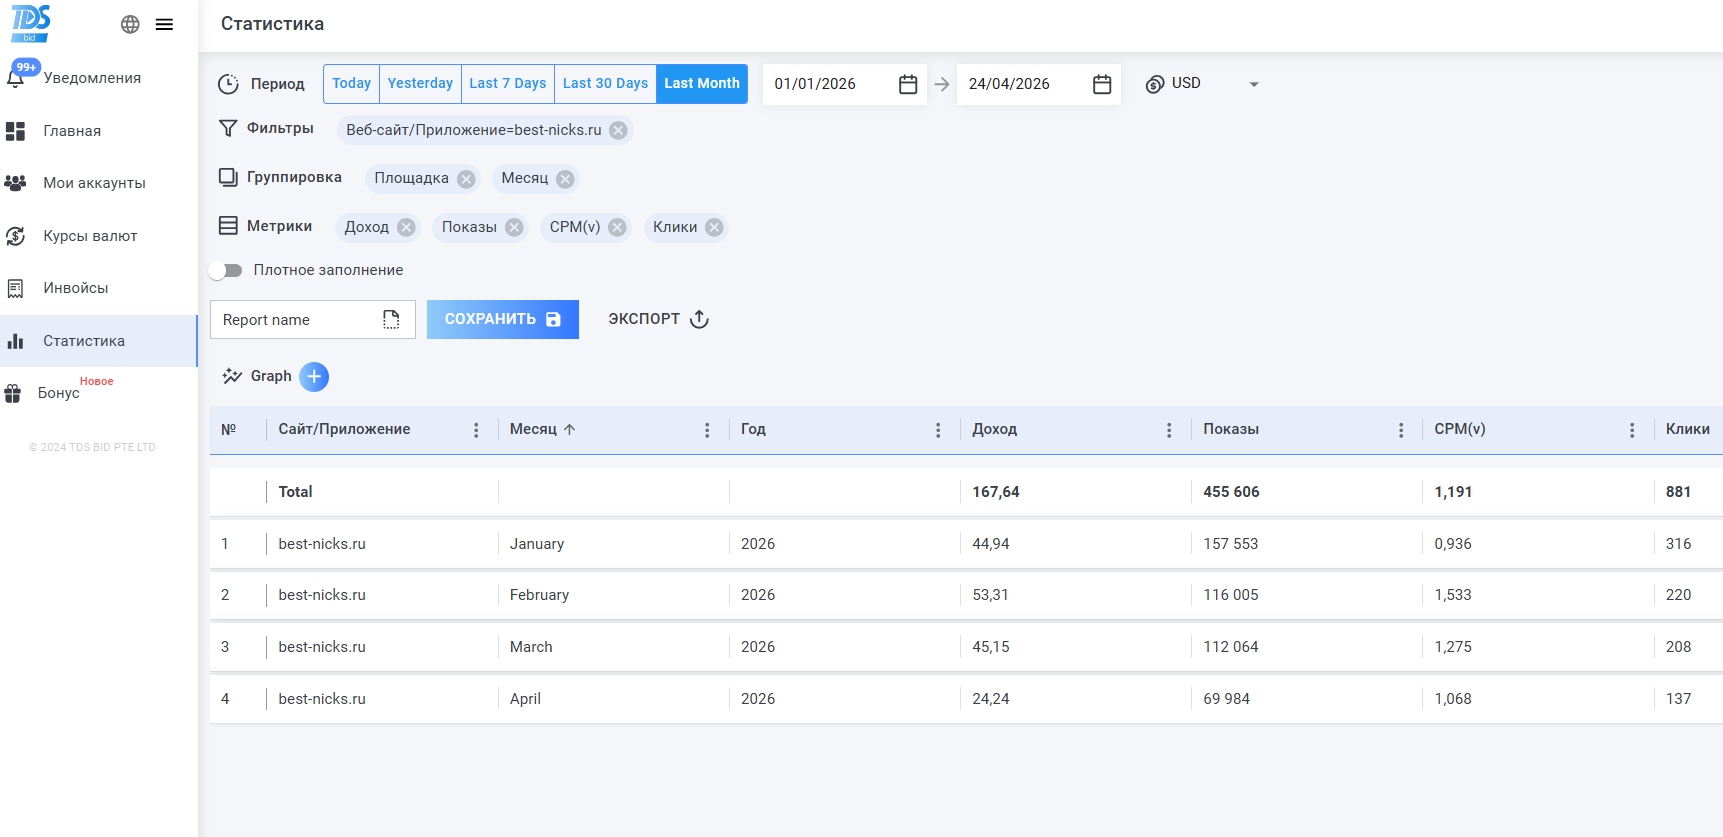This screenshot has width=1723, height=837.
Task: Remove Месяц grouping chip
Action: pyautogui.click(x=565, y=179)
